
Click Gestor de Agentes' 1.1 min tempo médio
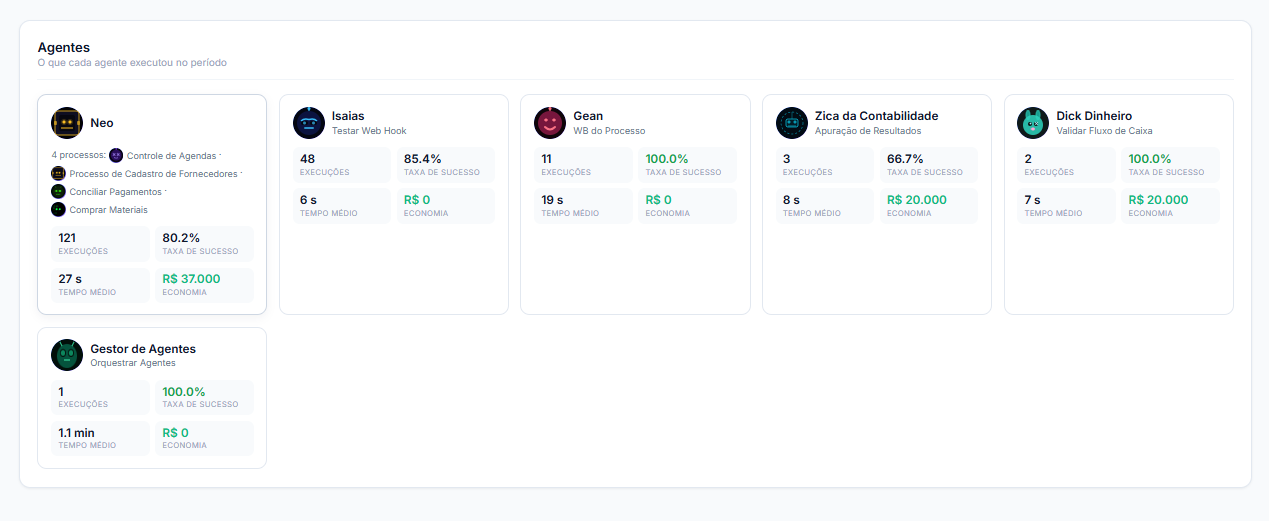[x=76, y=433]
